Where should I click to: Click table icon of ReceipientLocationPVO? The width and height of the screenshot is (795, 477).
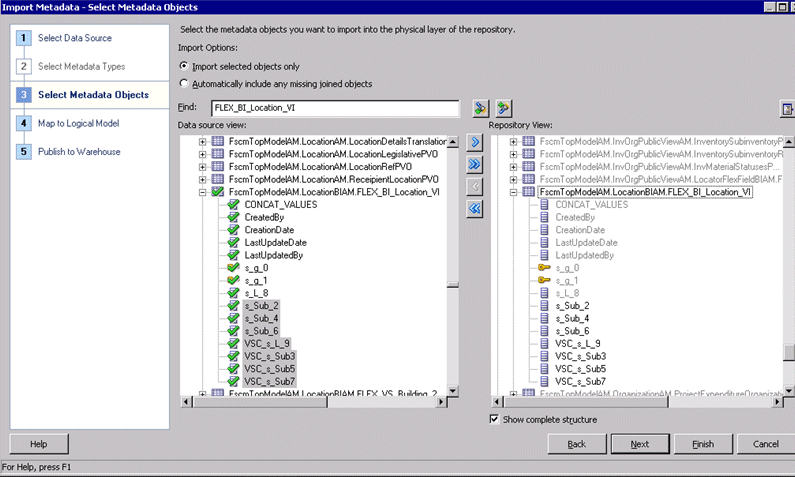click(x=218, y=179)
